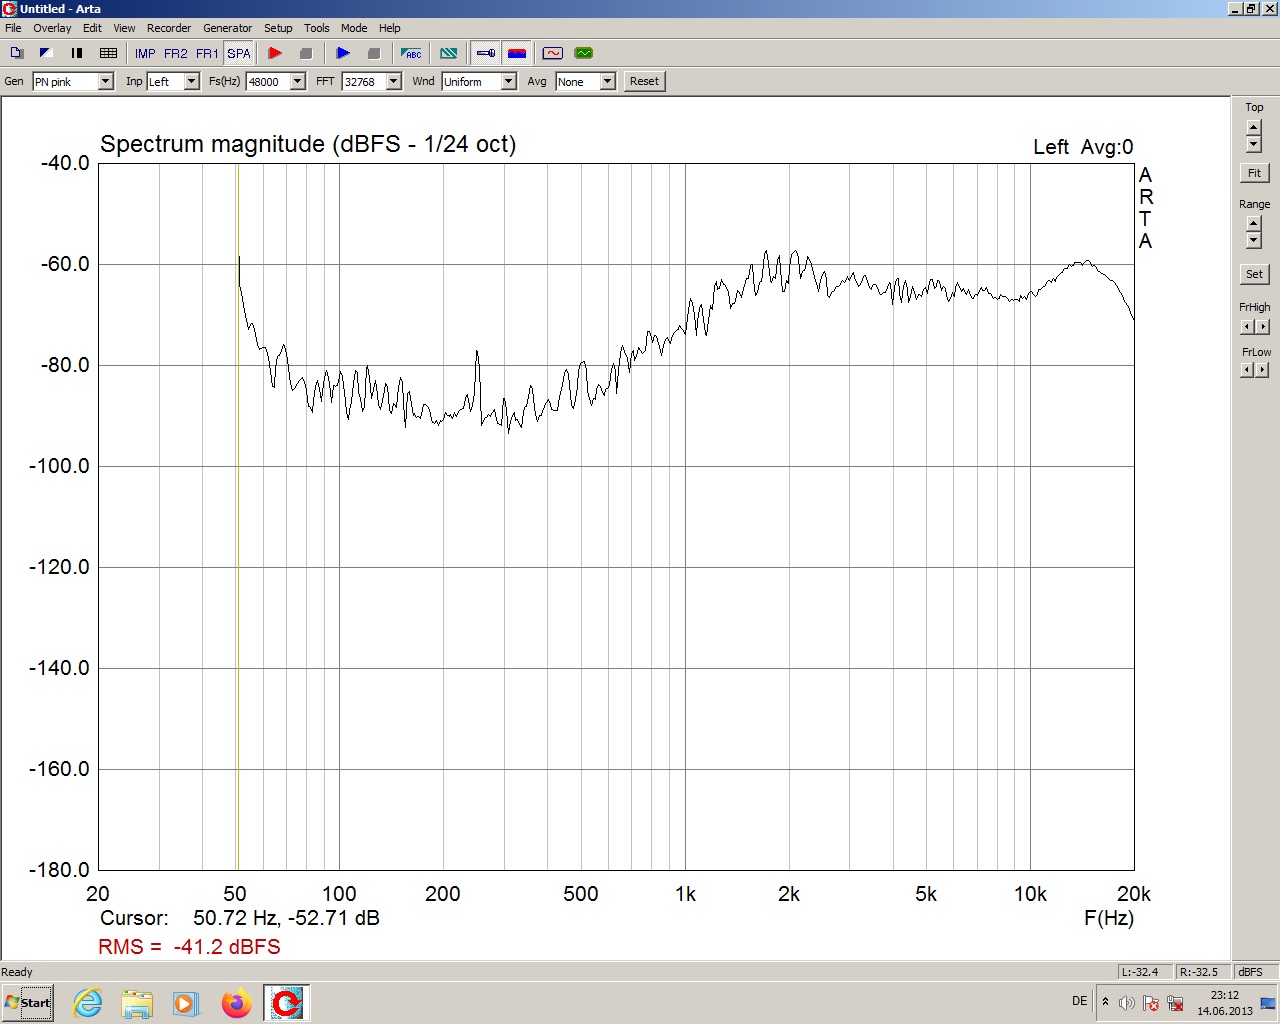Image resolution: width=1280 pixels, height=1024 pixels.
Task: Click the grid table icon in toolbar
Action: point(108,53)
